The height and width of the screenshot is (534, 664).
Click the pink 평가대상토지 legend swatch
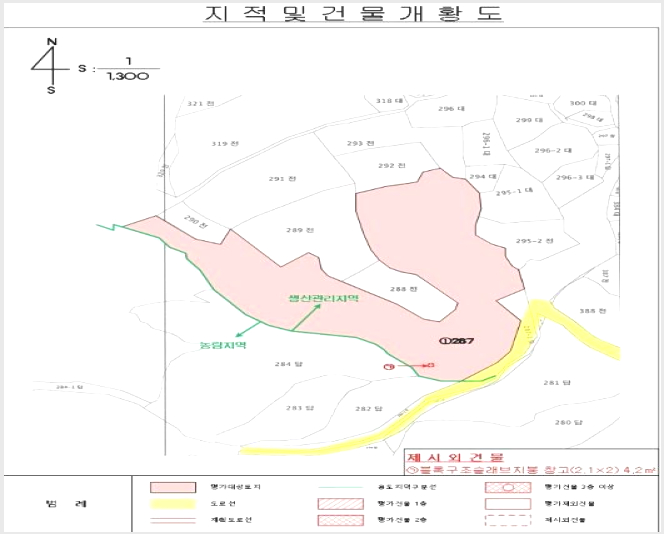(x=173, y=487)
